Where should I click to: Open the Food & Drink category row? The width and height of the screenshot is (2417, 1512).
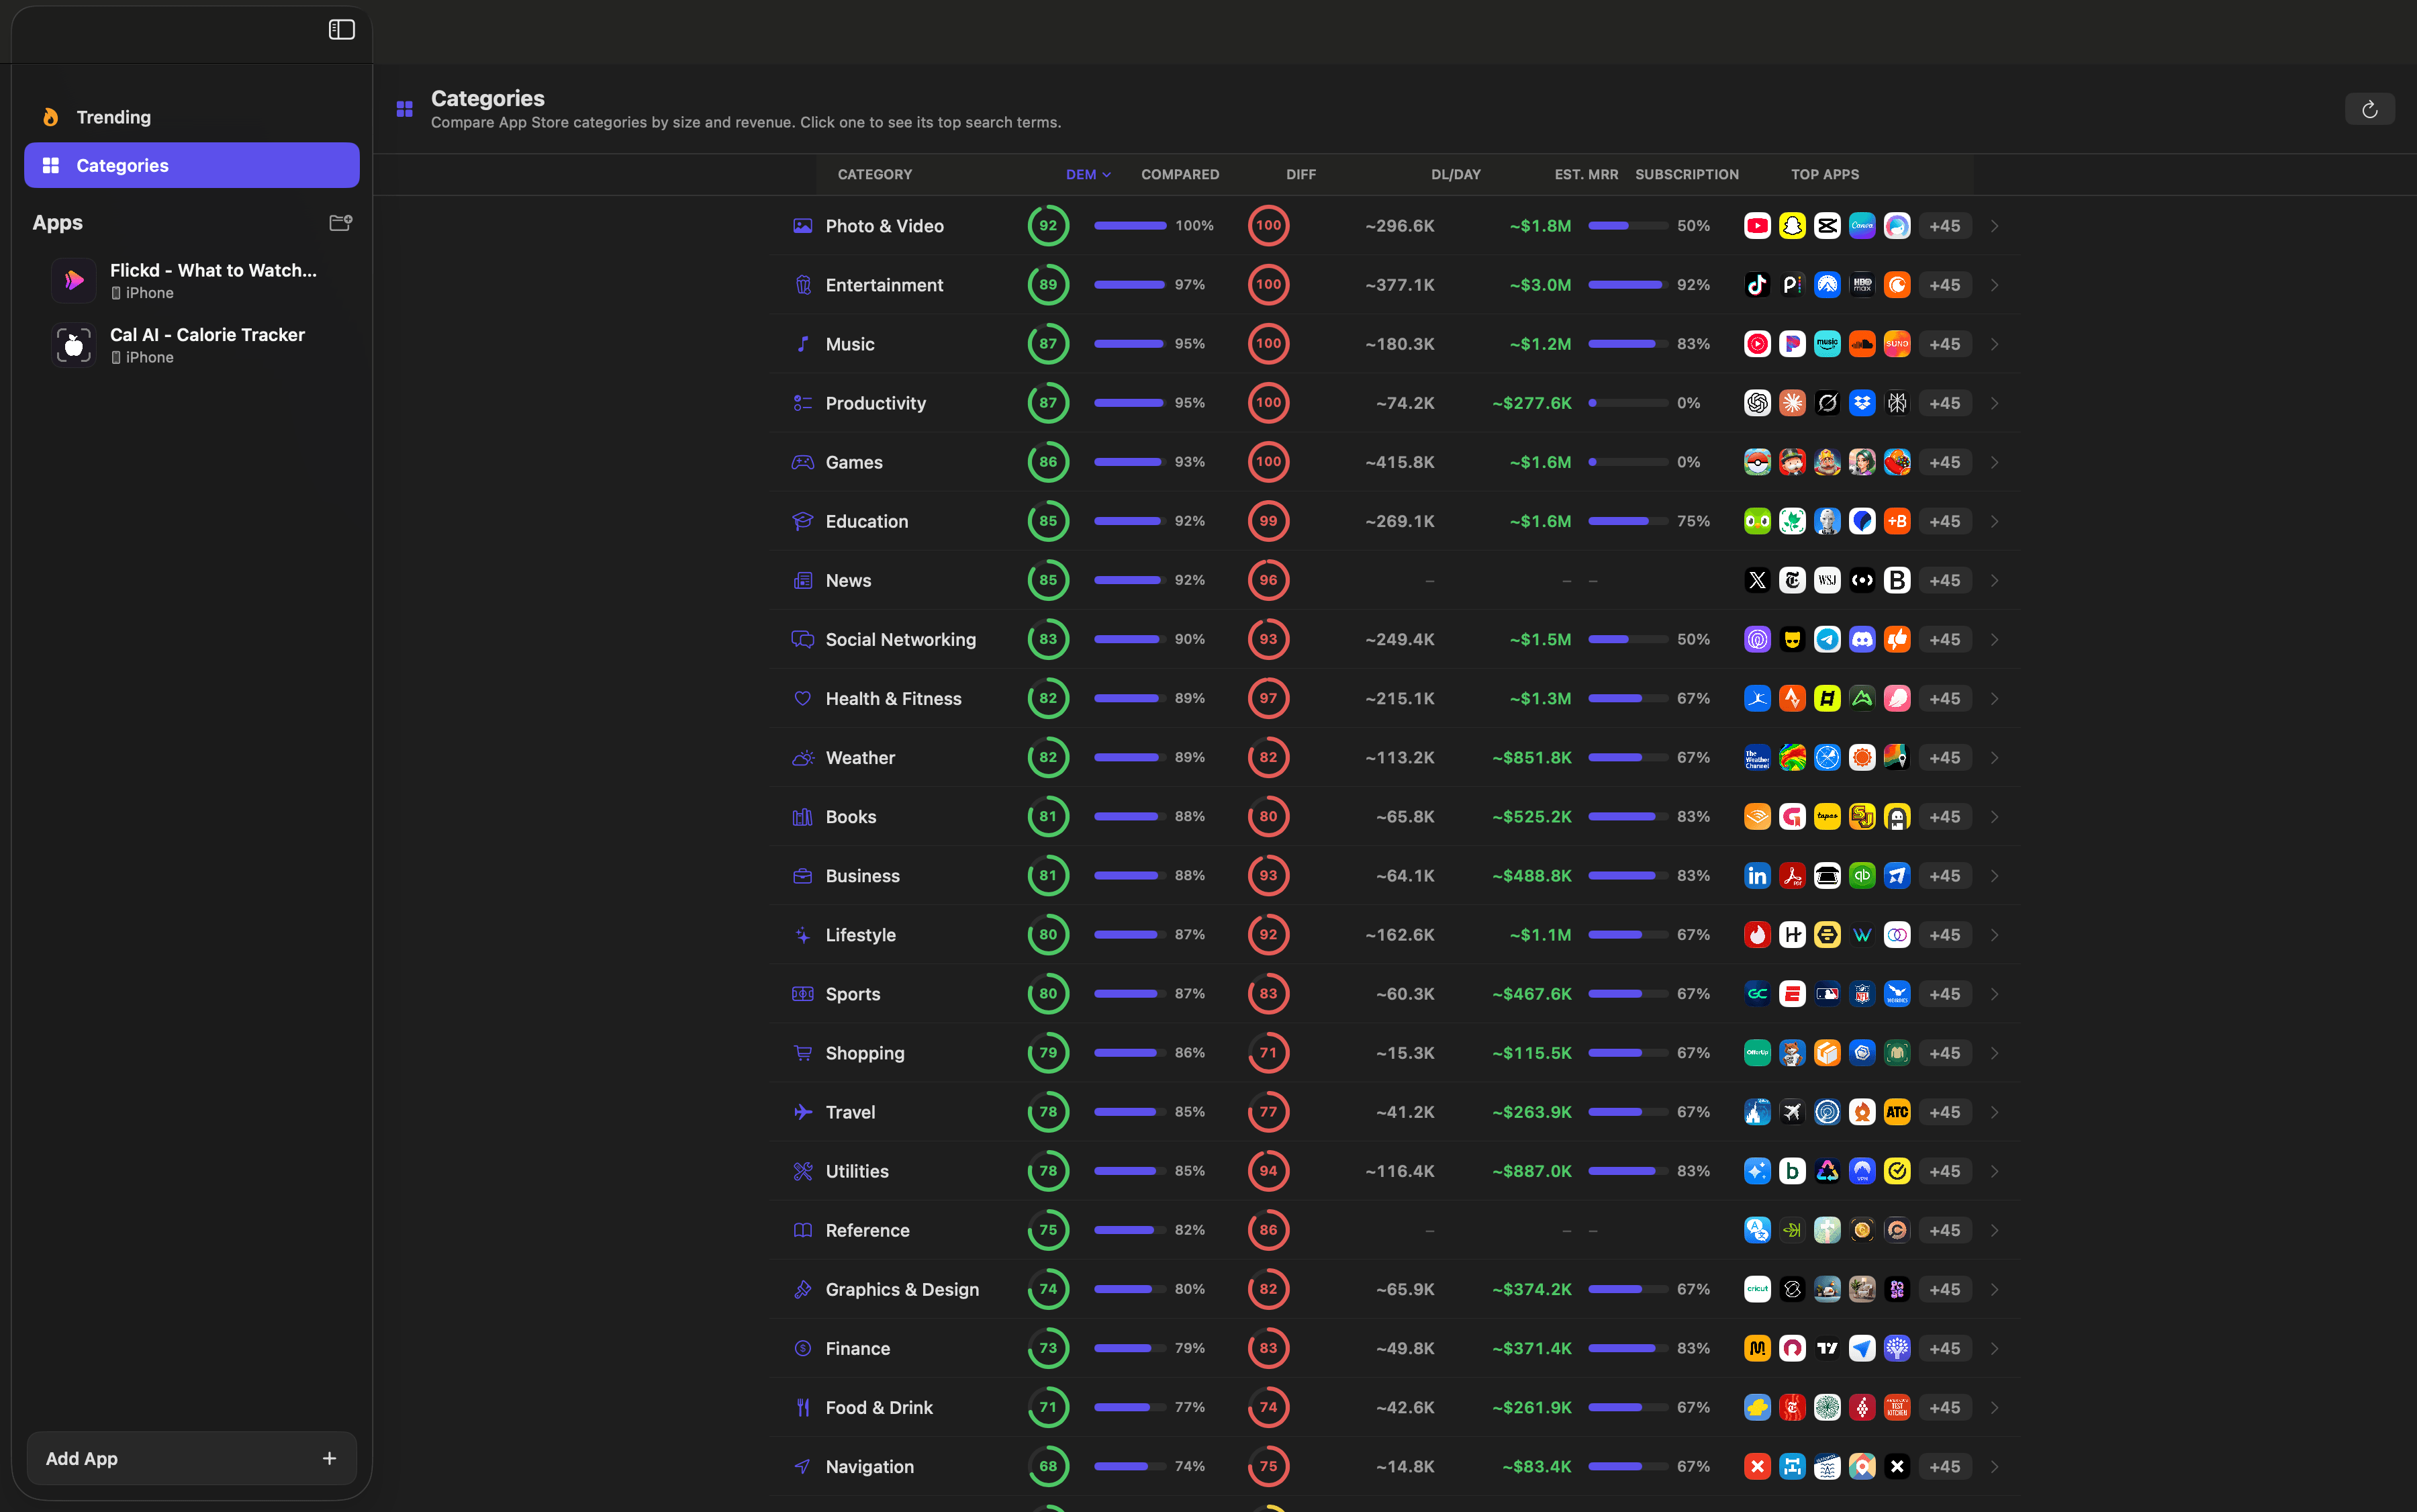(x=1394, y=1407)
